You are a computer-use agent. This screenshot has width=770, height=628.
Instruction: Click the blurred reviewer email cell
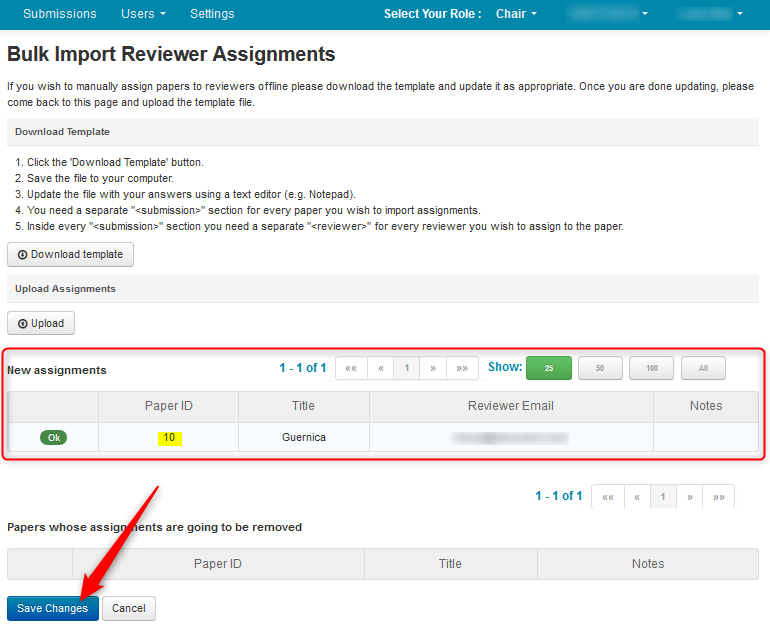click(511, 437)
